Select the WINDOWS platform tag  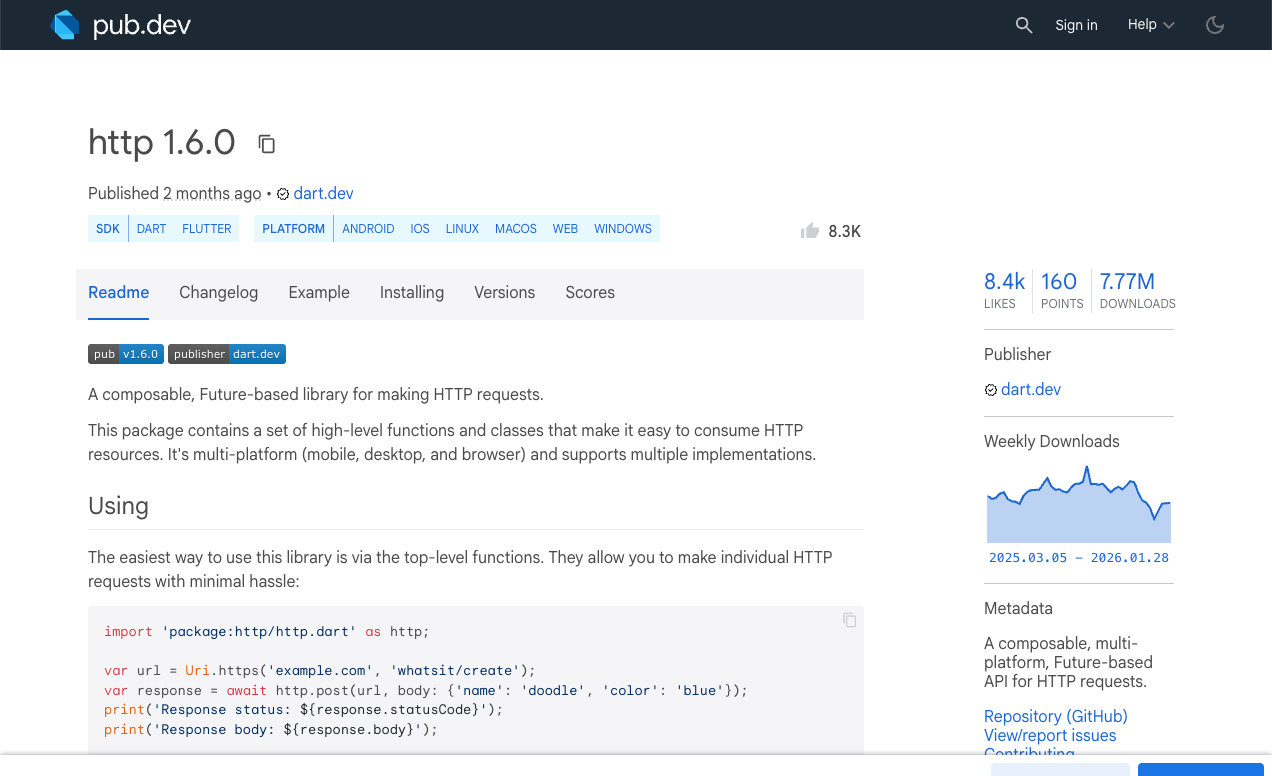[623, 229]
